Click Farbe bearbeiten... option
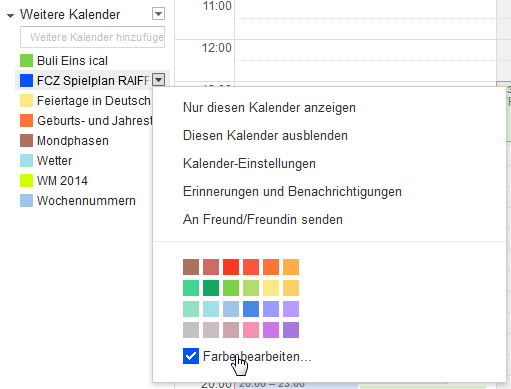The height and width of the screenshot is (389, 511). click(x=257, y=356)
